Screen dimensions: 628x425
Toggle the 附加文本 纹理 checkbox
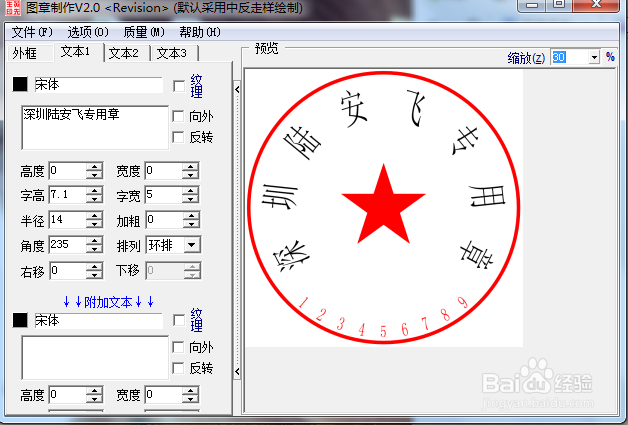(x=179, y=320)
